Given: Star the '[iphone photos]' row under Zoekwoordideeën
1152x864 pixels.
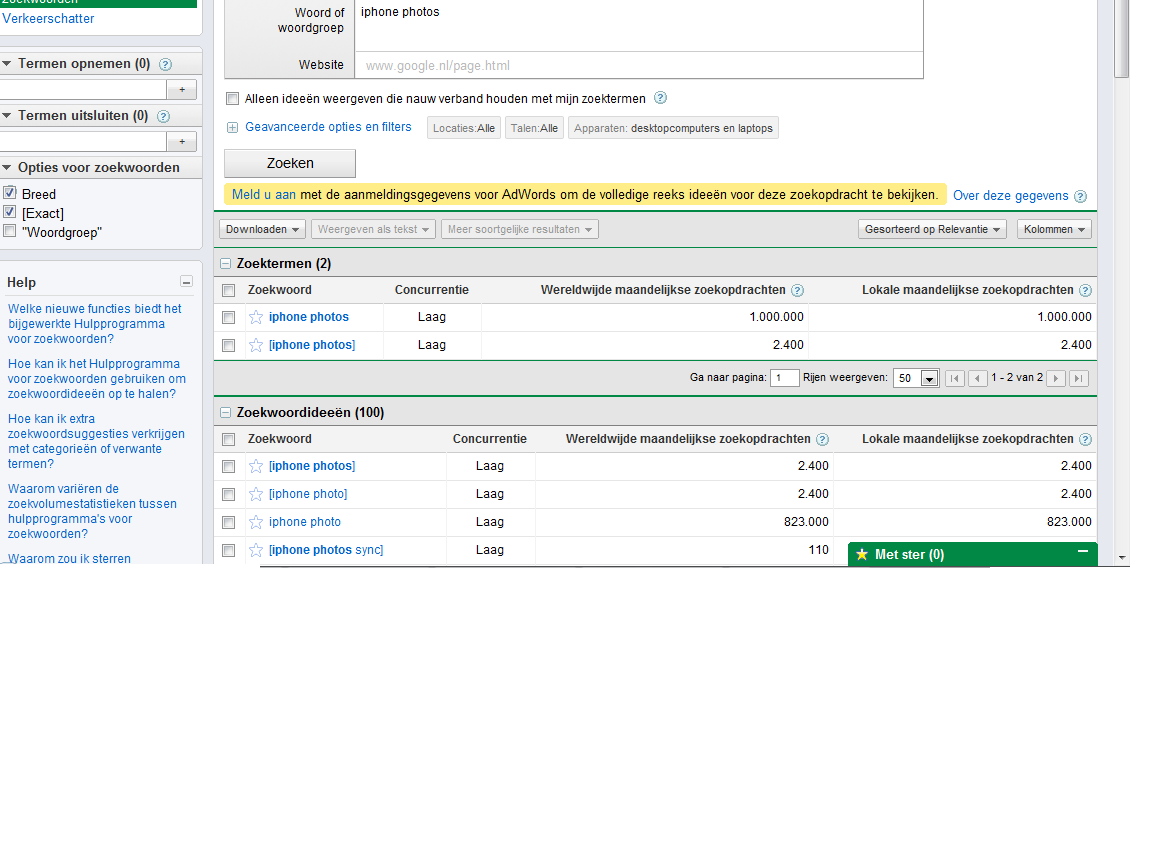Looking at the screenshot, I should click(256, 467).
